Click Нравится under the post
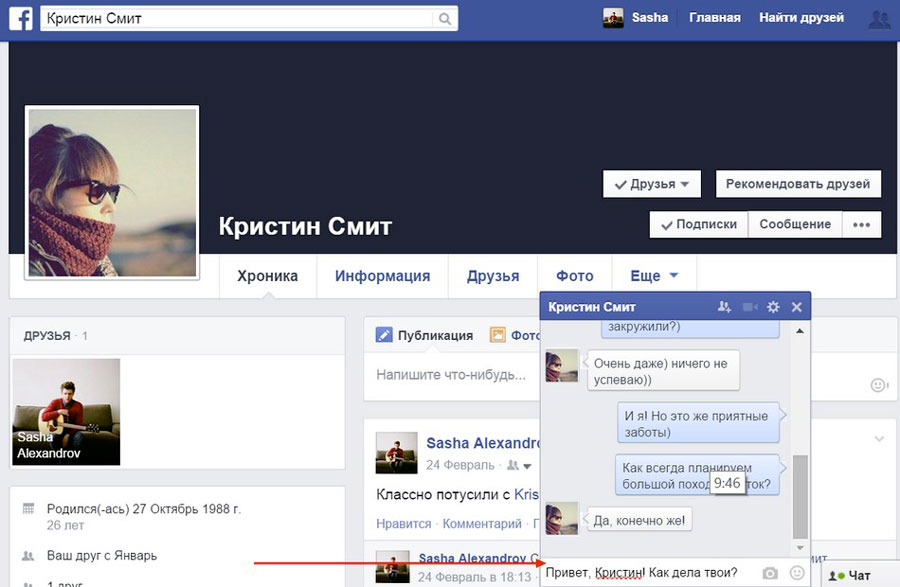The width and height of the screenshot is (900, 587). (x=404, y=523)
